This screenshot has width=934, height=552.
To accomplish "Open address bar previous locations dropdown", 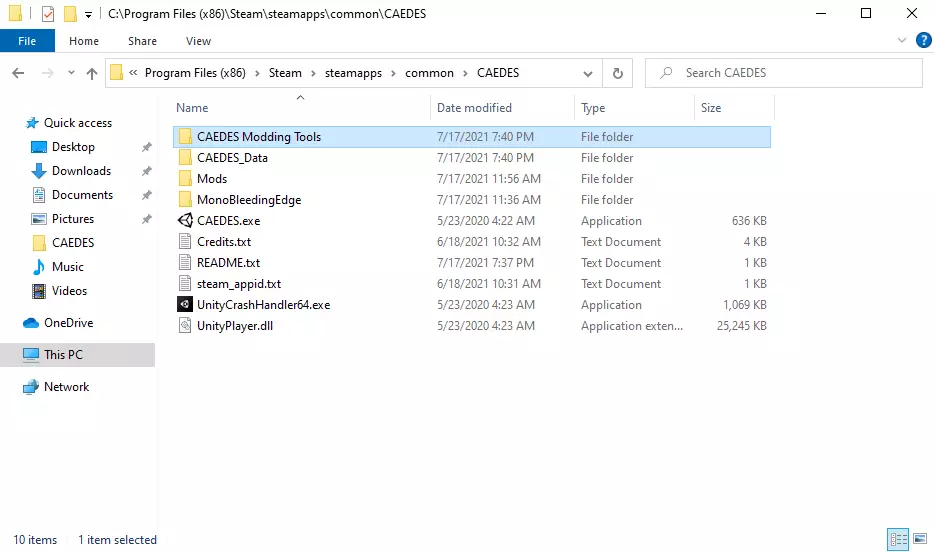I will pyautogui.click(x=588, y=73).
